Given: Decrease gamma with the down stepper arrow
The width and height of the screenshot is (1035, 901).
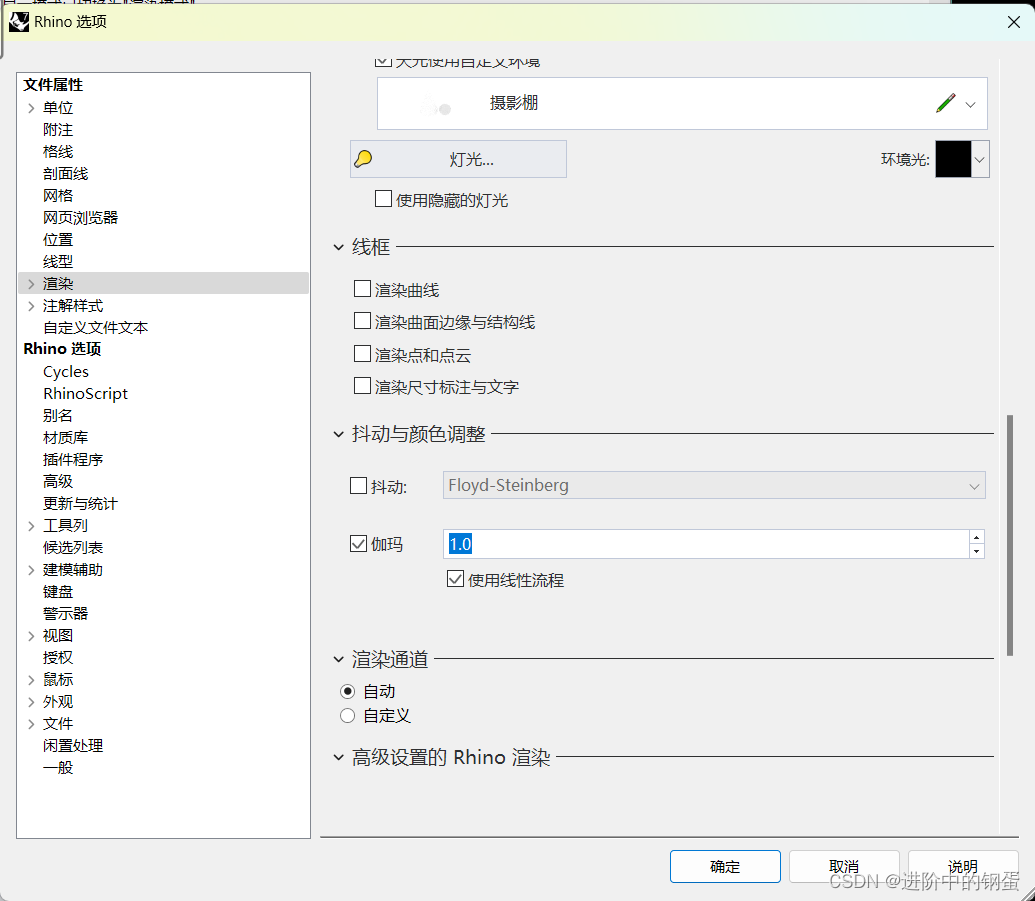Looking at the screenshot, I should tap(977, 551).
